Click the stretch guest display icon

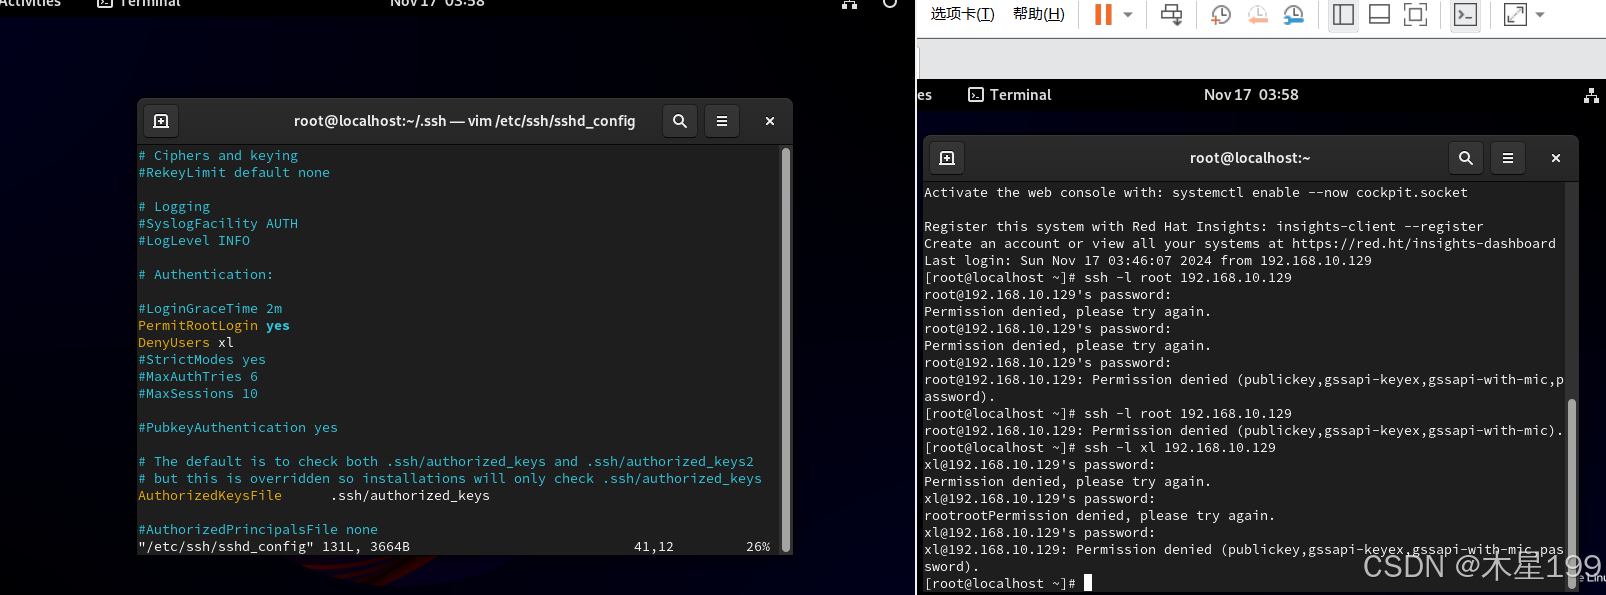coord(1515,14)
